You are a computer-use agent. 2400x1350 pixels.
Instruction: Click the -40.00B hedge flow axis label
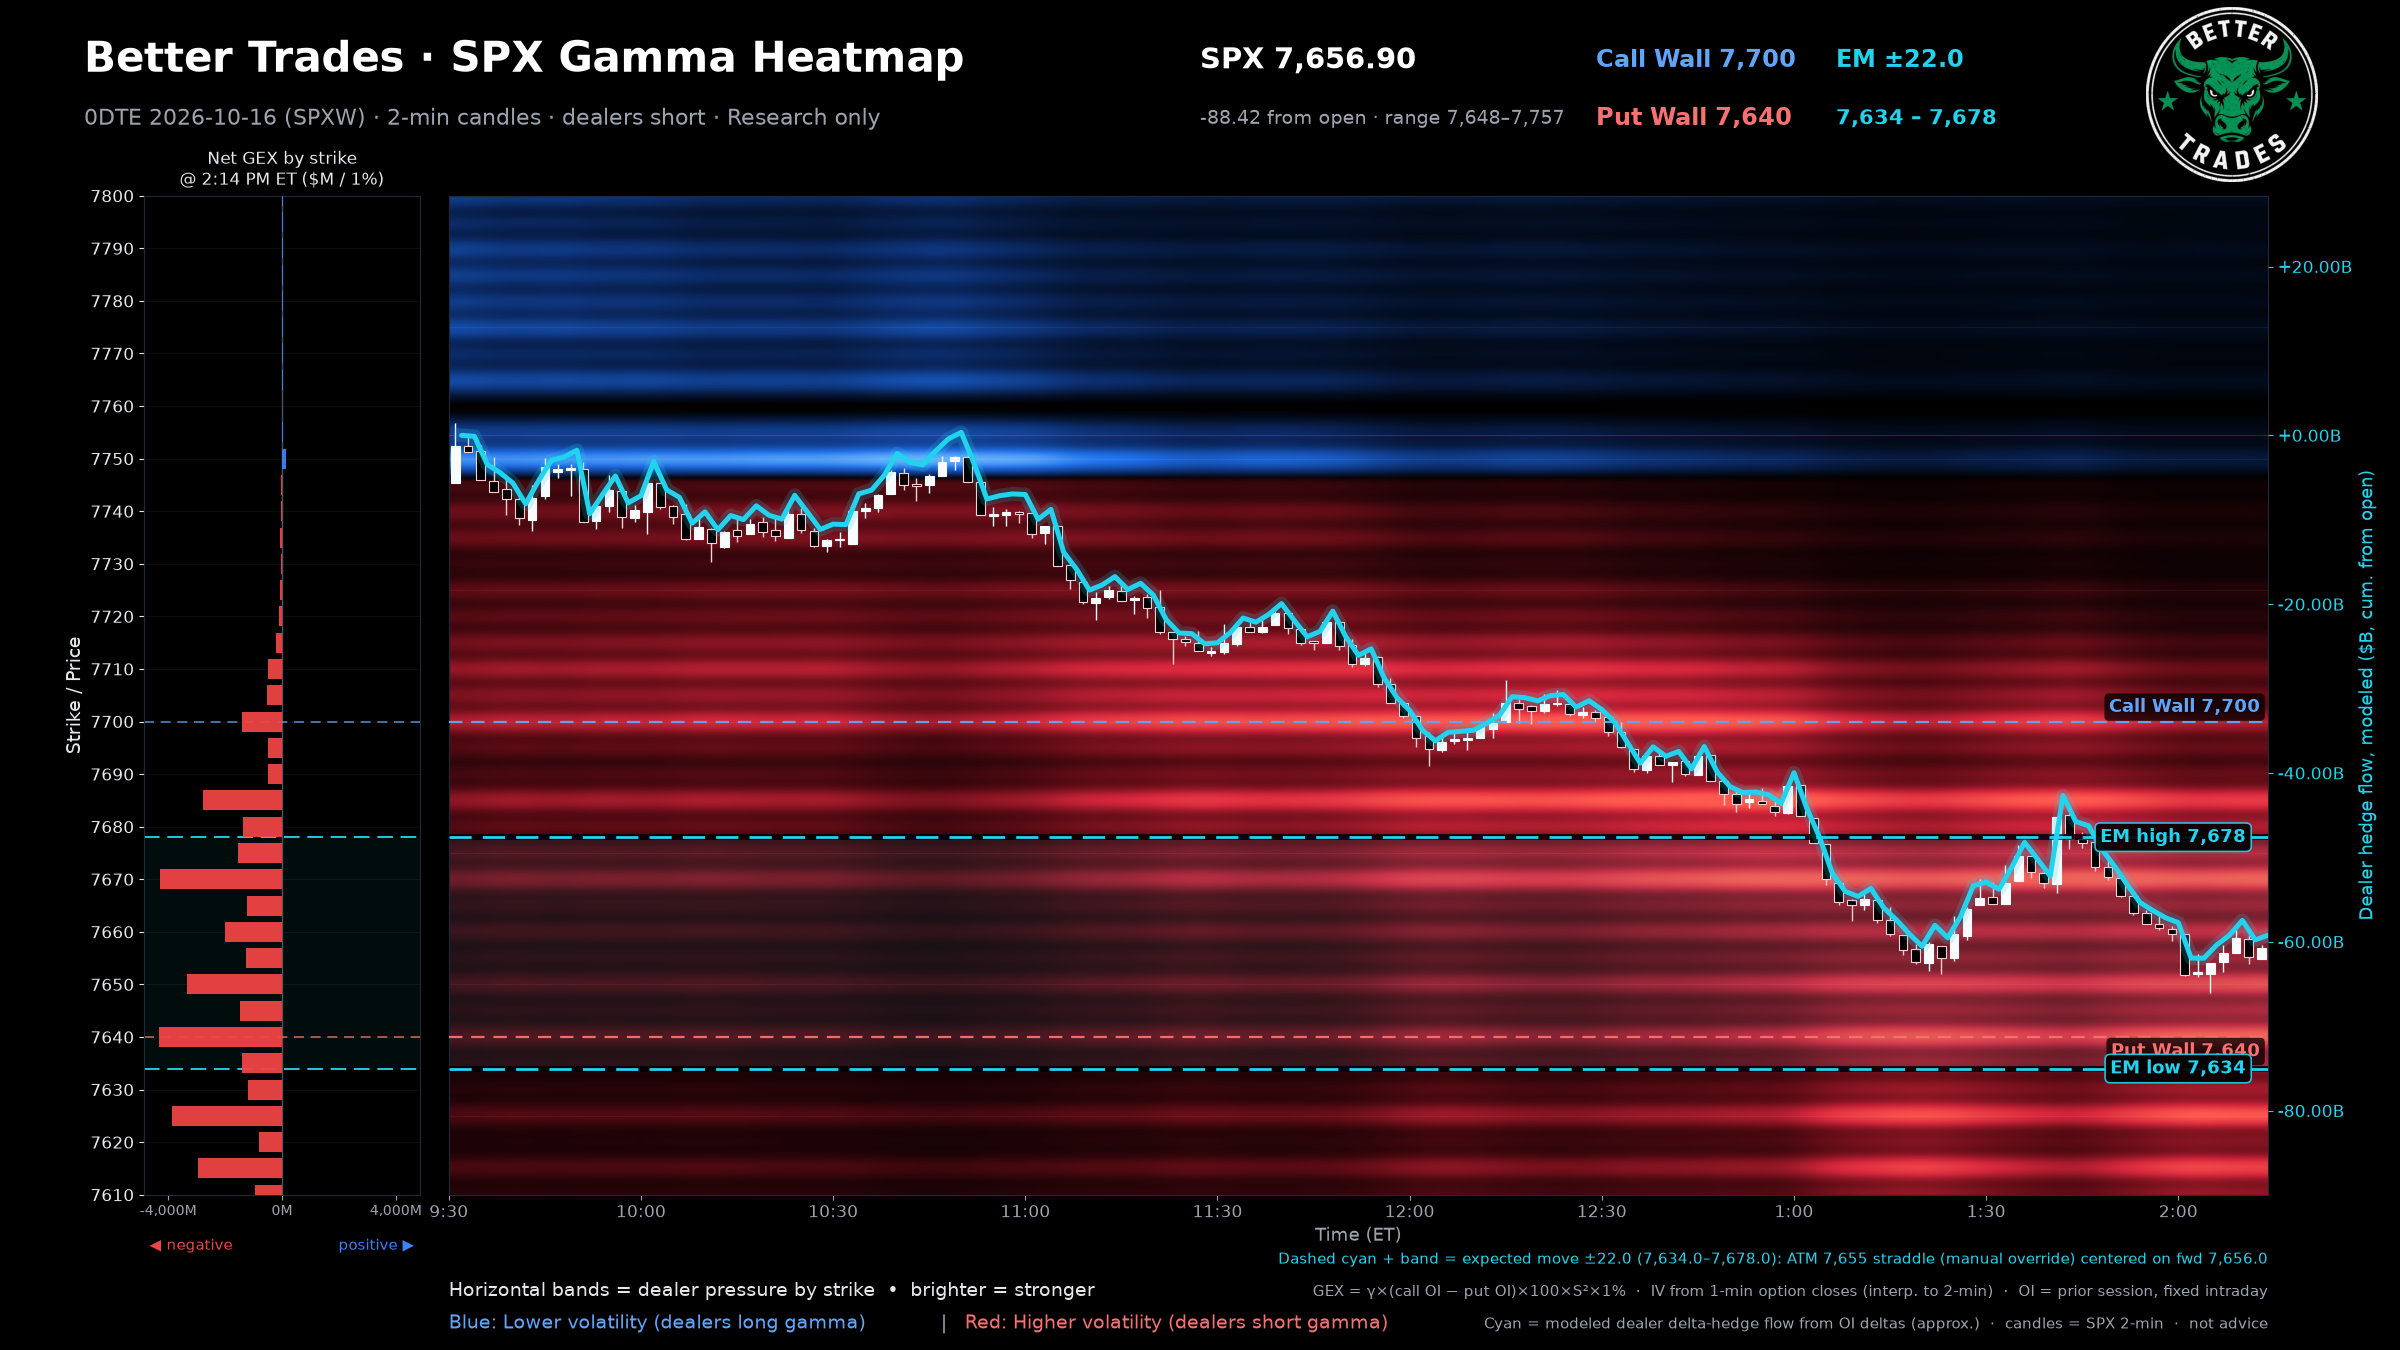click(x=2311, y=774)
